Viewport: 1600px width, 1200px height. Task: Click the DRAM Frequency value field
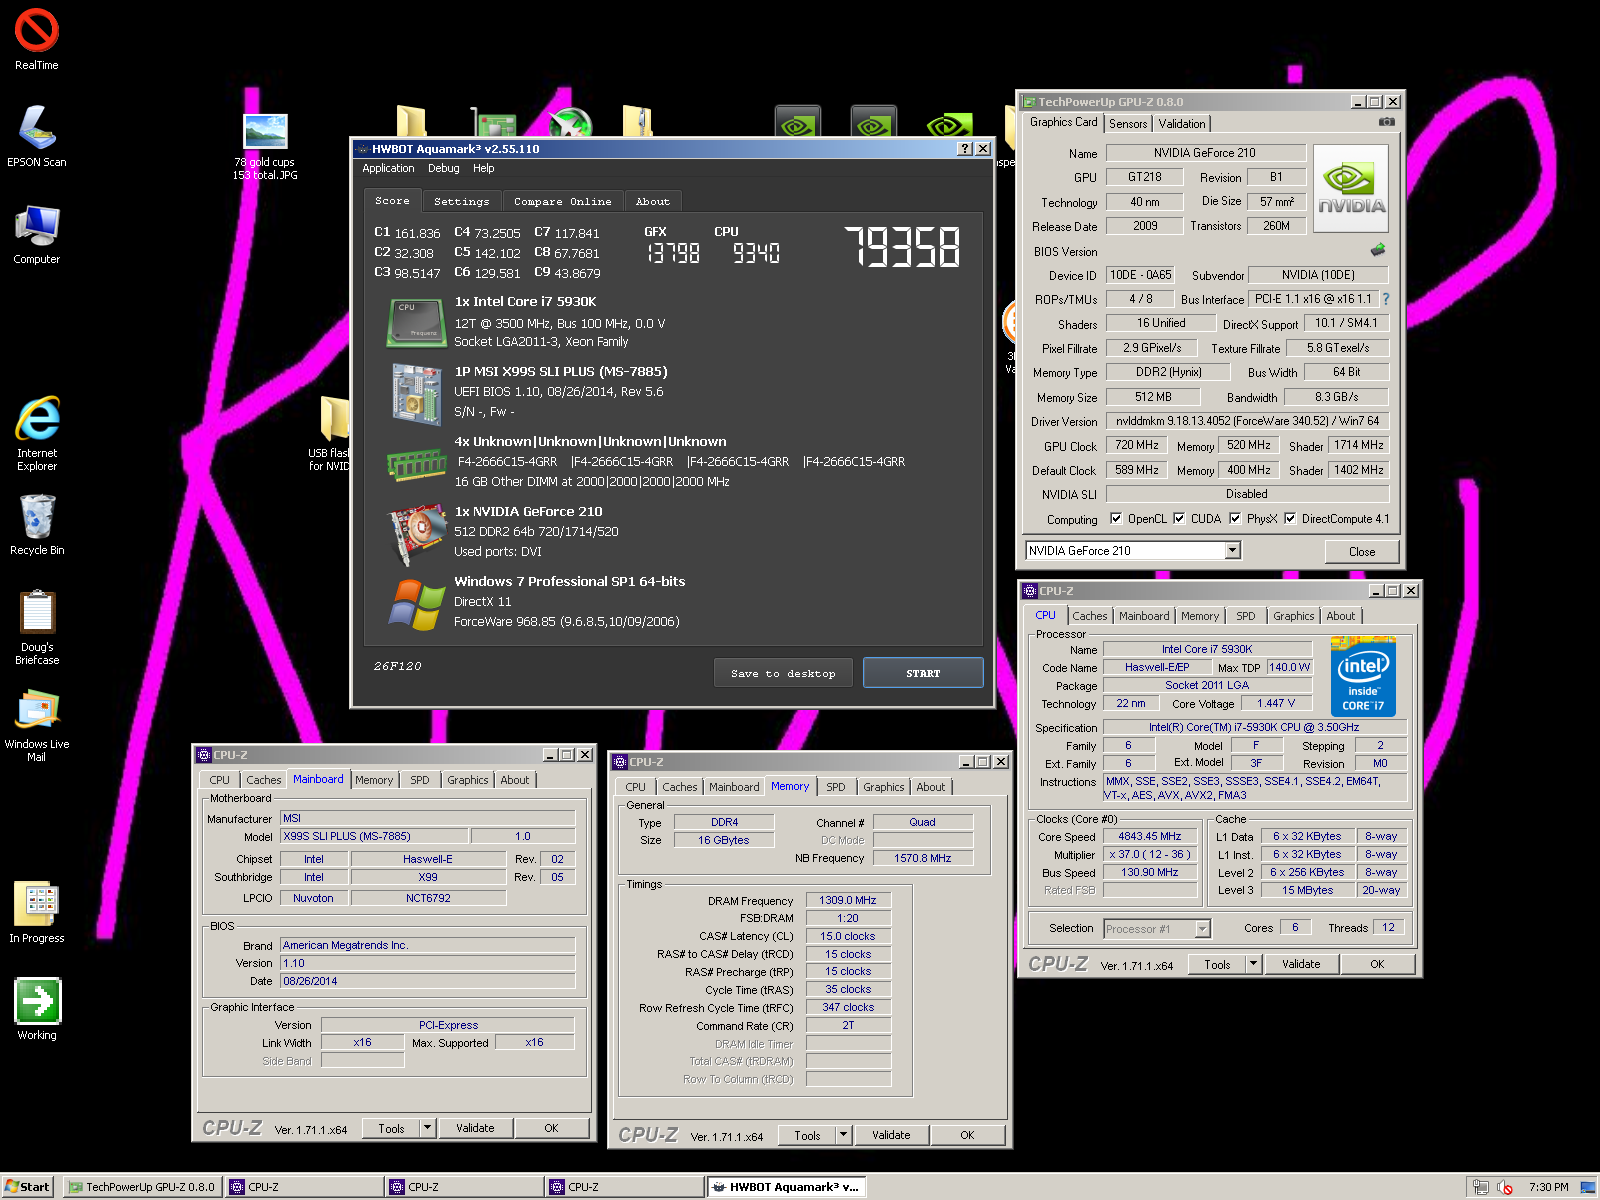(848, 900)
